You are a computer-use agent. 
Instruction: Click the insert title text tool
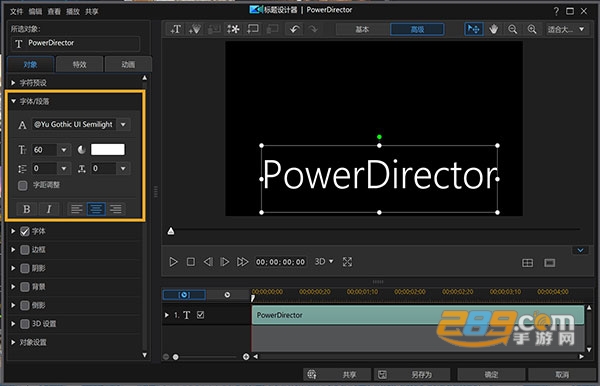tap(175, 29)
